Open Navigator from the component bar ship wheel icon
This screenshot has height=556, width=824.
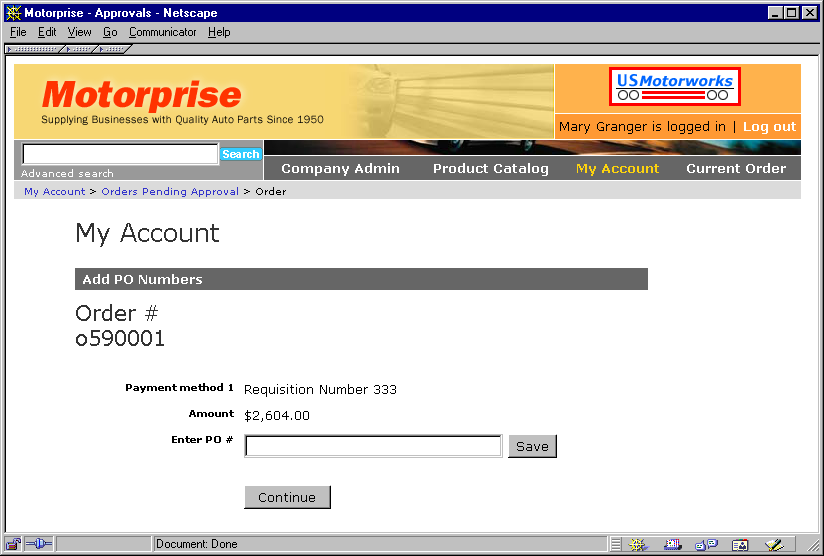pos(638,544)
